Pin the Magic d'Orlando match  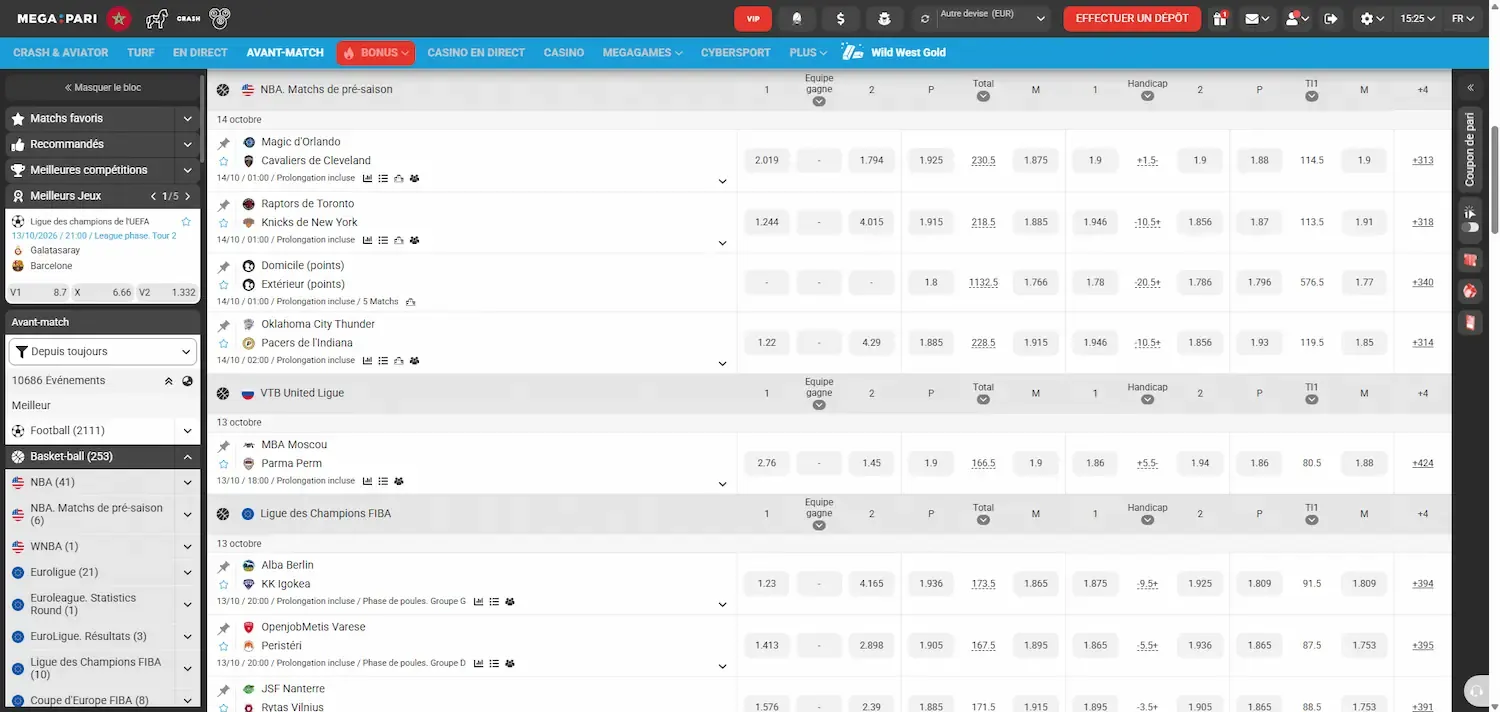pos(224,143)
